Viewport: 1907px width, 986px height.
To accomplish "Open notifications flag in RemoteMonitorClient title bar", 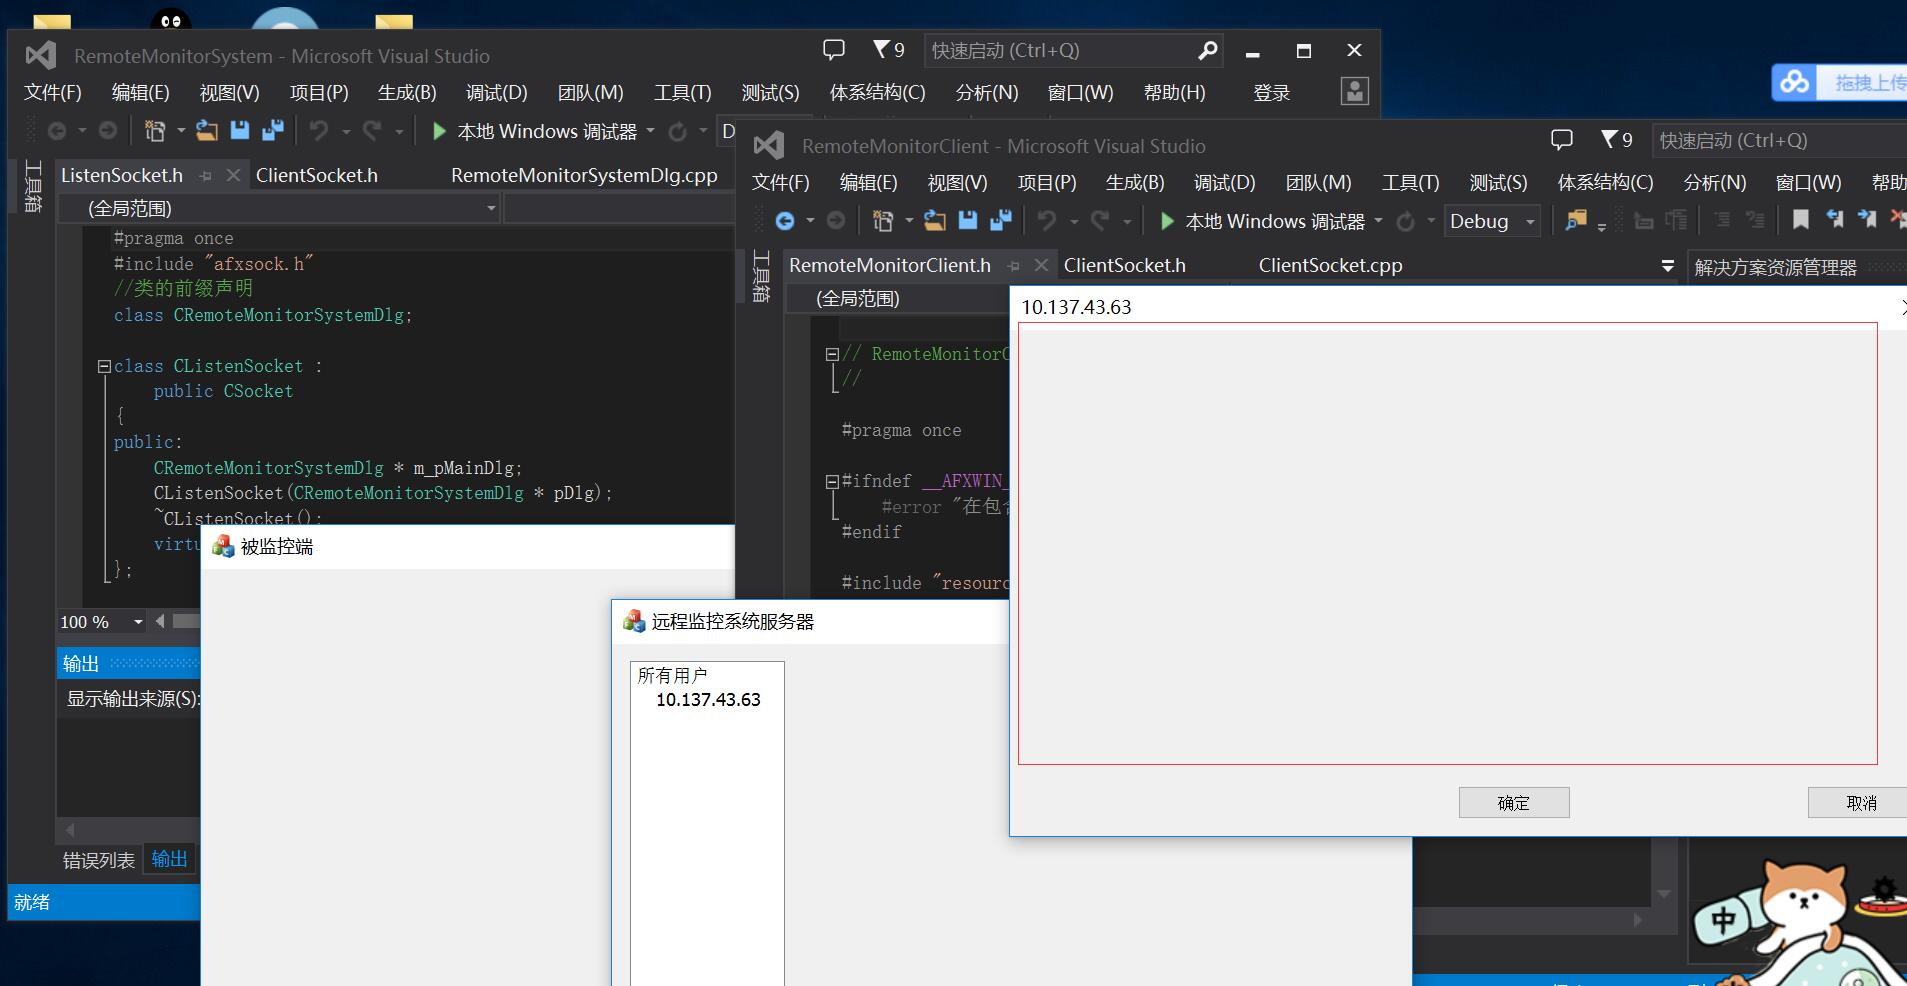I will tap(1609, 140).
